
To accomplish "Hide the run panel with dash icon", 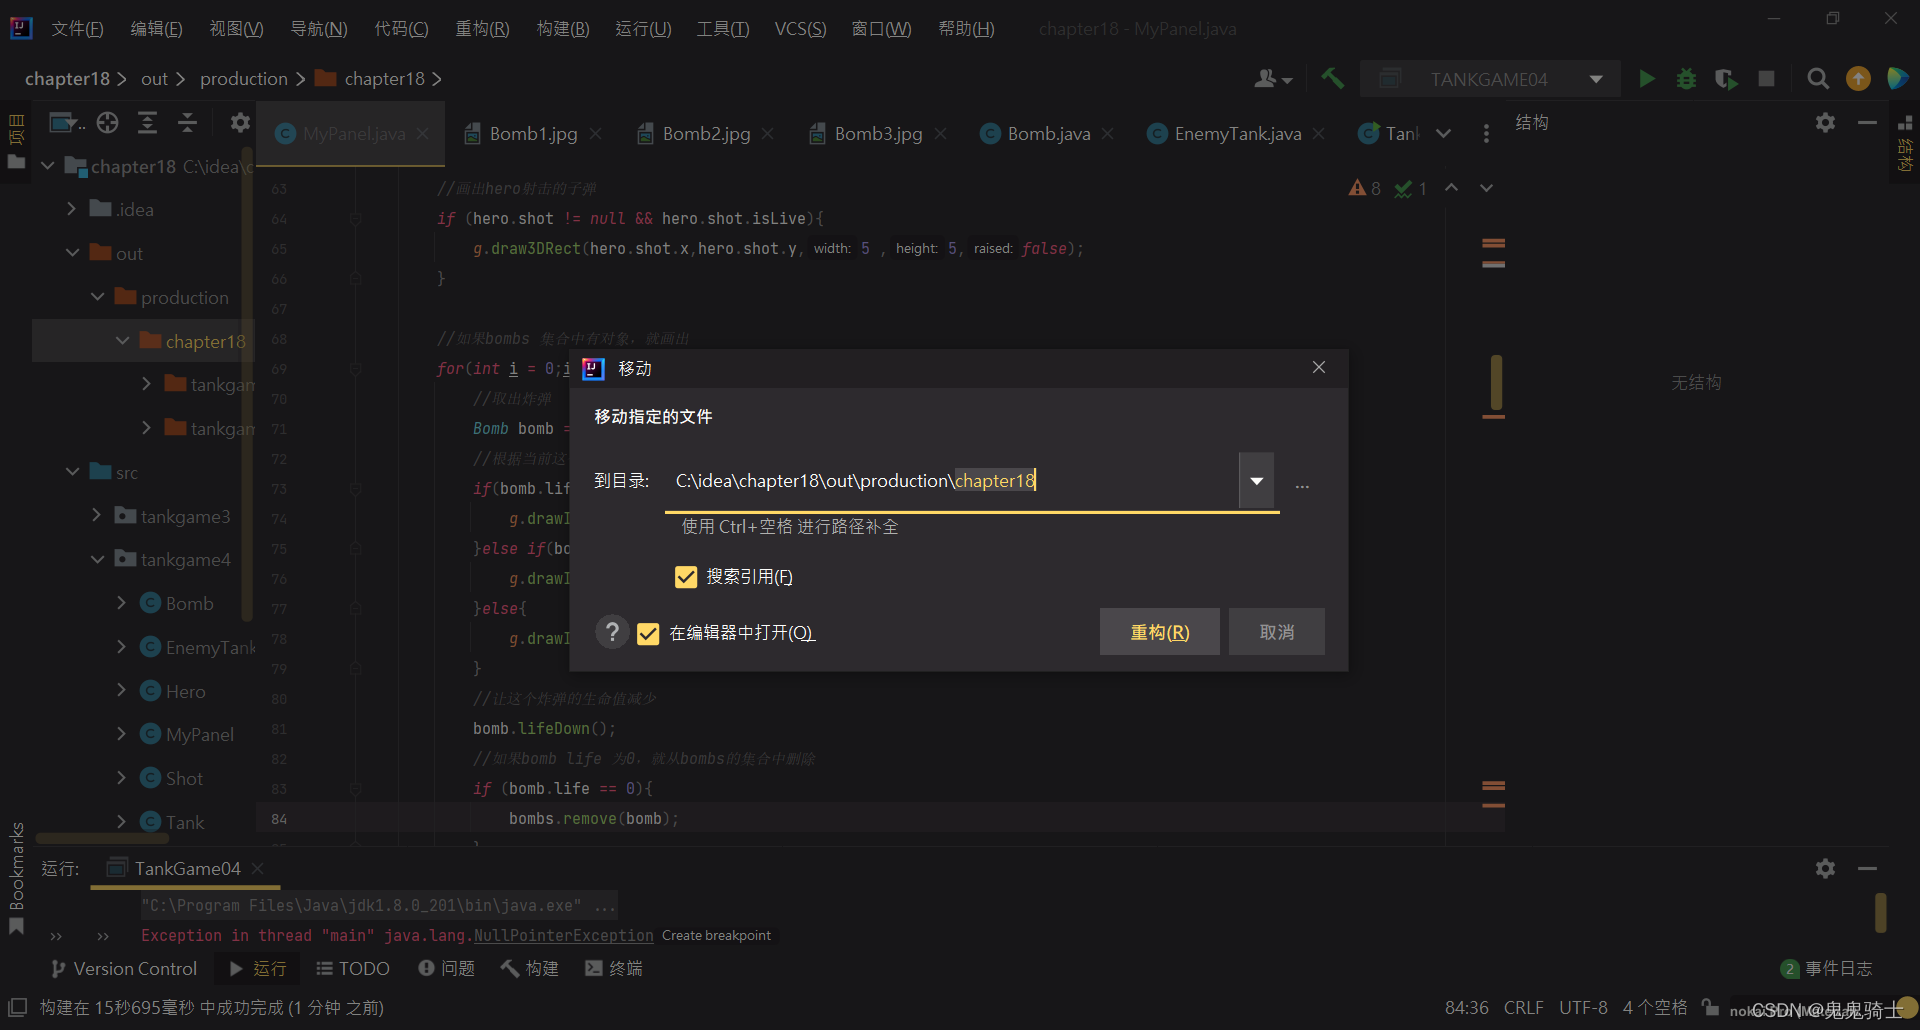I will click(1867, 868).
